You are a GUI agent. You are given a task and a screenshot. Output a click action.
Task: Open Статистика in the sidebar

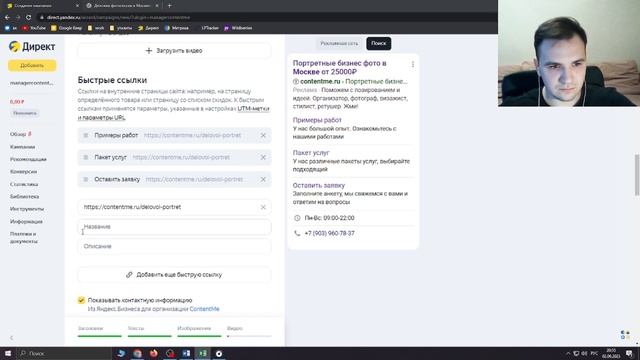coord(24,184)
